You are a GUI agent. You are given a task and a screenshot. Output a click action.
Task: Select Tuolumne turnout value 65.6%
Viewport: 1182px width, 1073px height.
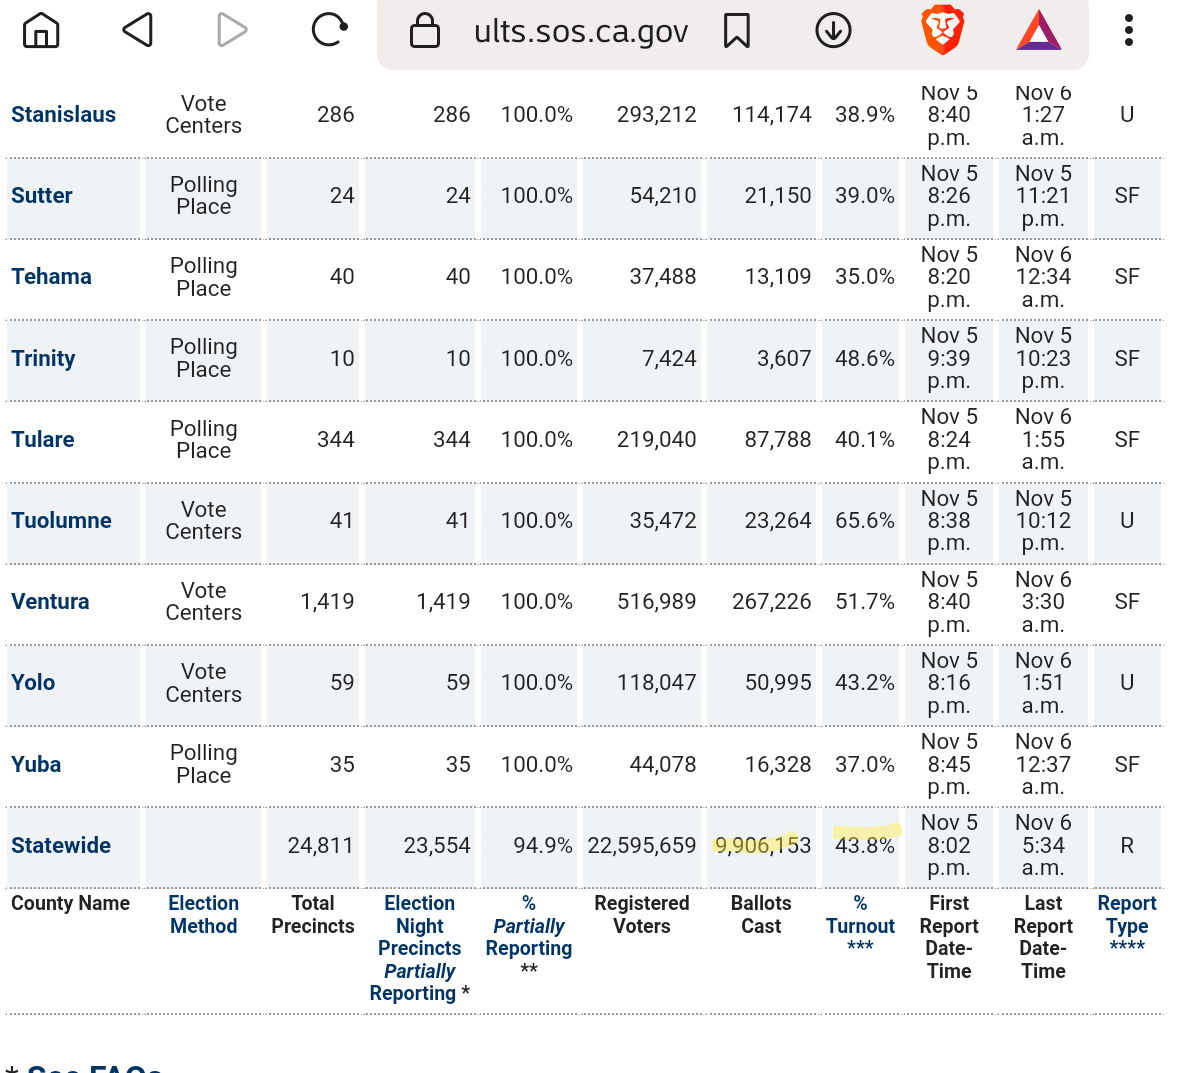tap(865, 520)
